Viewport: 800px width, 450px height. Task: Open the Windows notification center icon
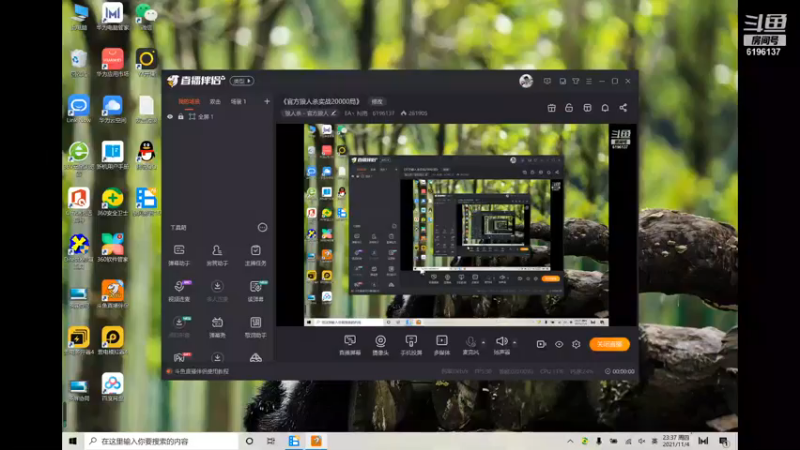(724, 441)
